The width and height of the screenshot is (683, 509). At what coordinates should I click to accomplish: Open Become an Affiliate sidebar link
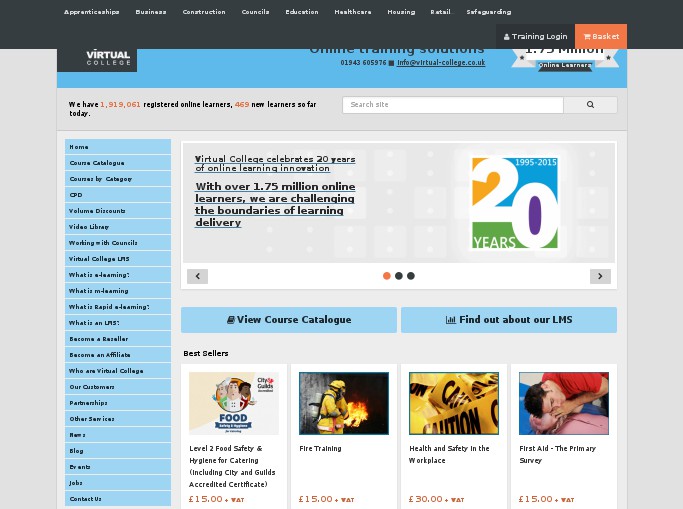pyautogui.click(x=118, y=355)
